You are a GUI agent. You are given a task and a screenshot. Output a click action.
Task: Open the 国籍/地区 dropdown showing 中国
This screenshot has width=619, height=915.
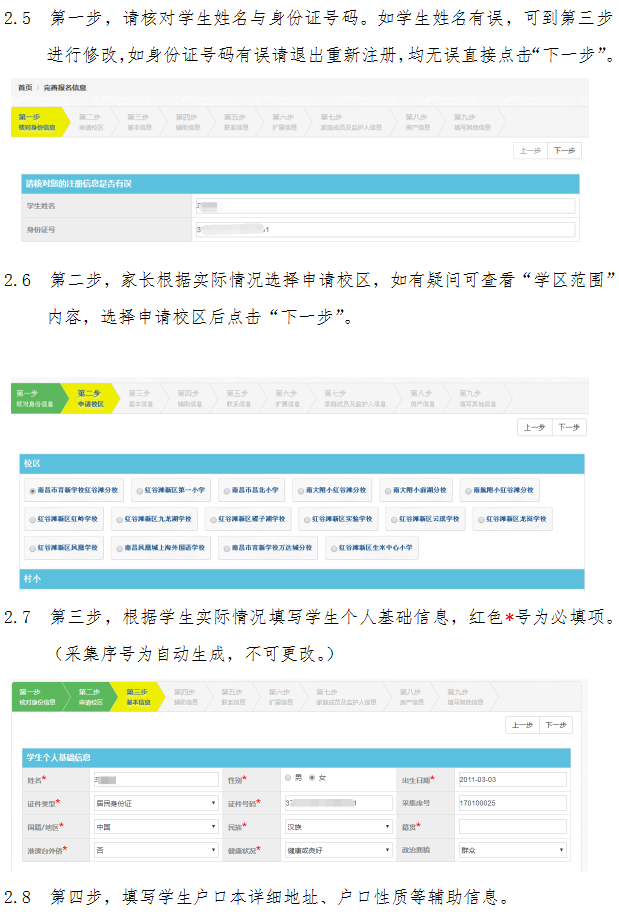tap(156, 827)
